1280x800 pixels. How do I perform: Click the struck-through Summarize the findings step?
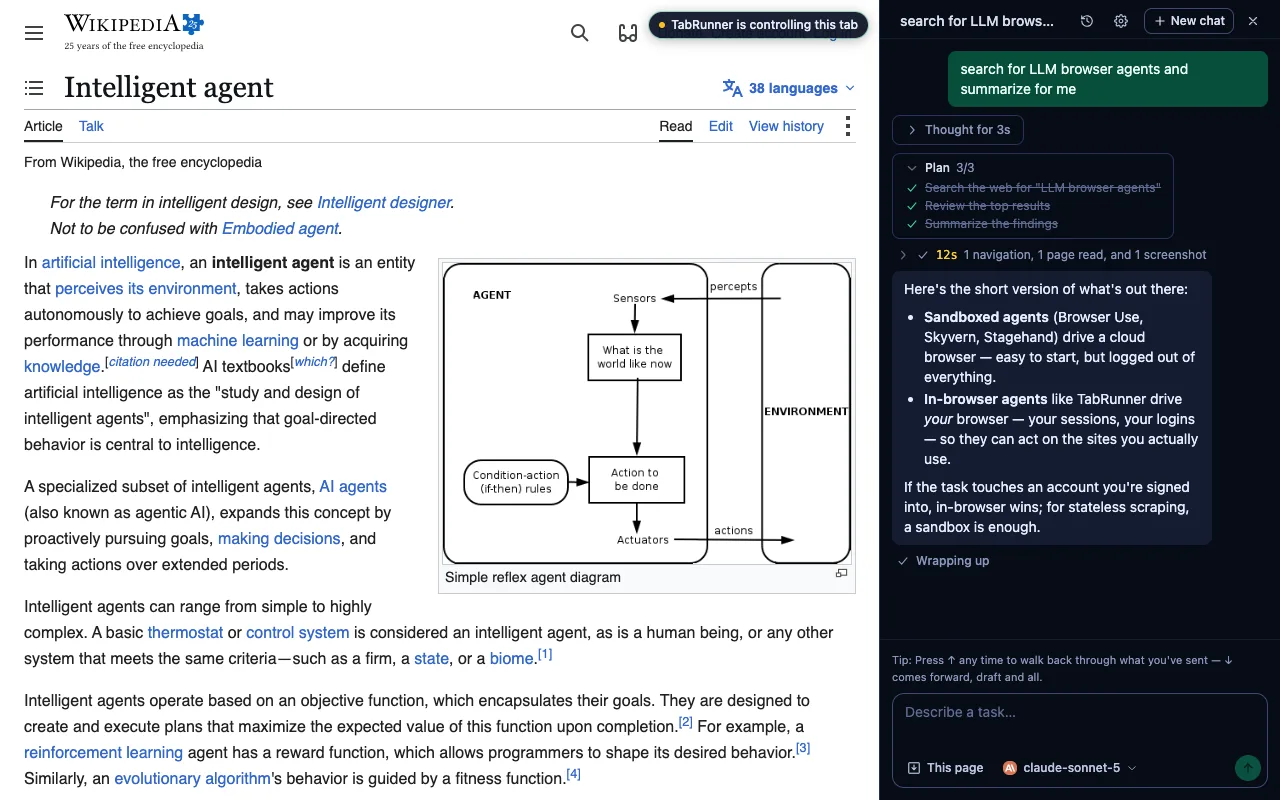point(991,224)
